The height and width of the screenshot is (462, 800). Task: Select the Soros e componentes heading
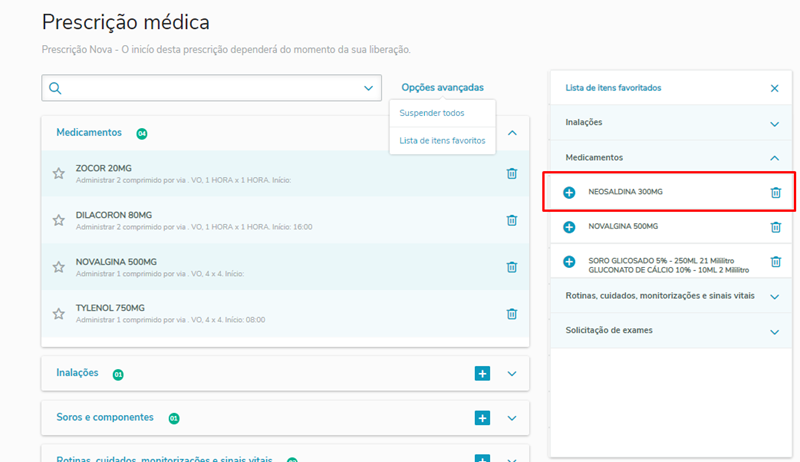(x=105, y=417)
